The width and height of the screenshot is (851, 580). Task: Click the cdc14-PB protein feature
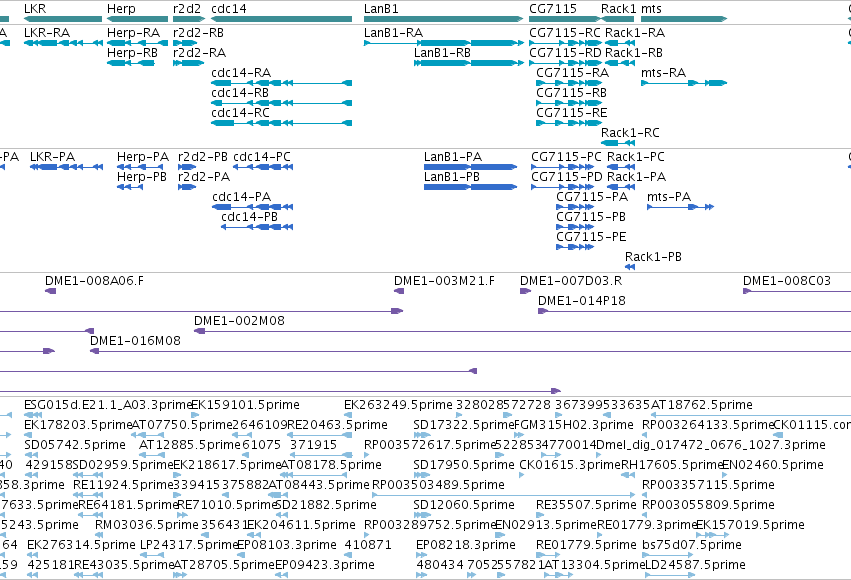pos(257,227)
